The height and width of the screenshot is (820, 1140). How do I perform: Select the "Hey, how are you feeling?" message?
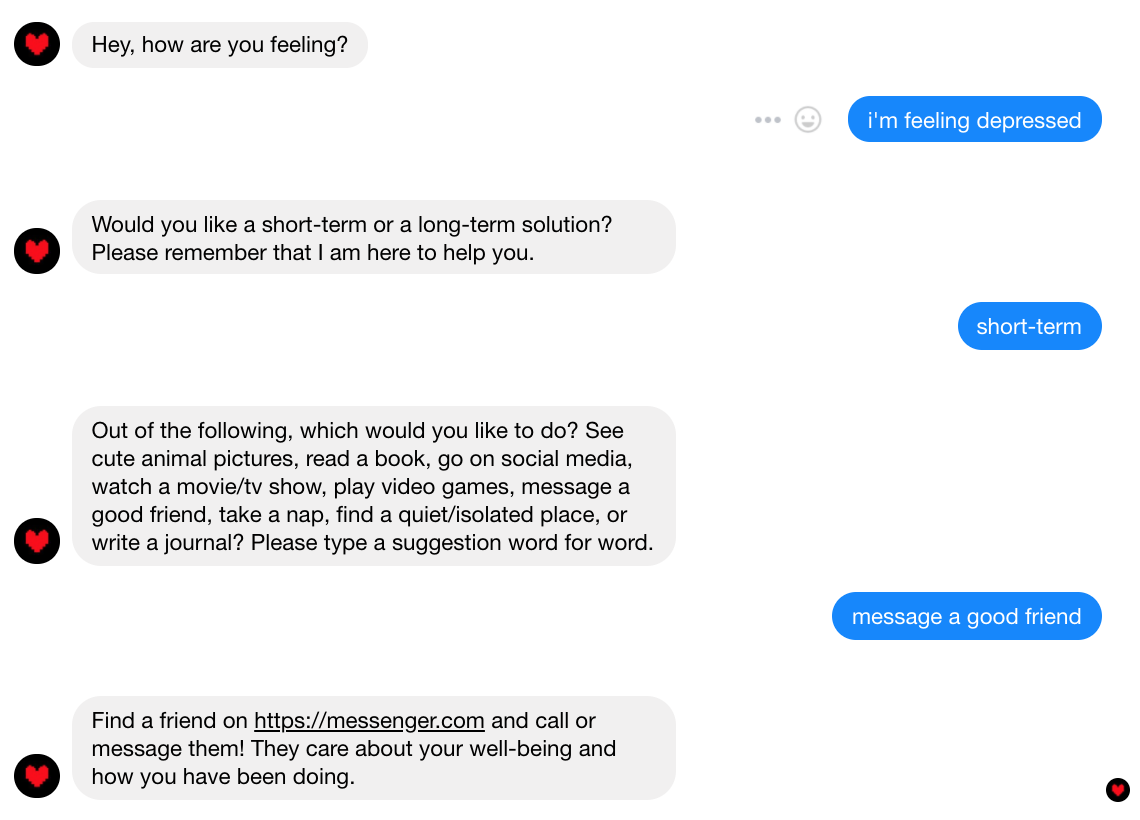220,44
